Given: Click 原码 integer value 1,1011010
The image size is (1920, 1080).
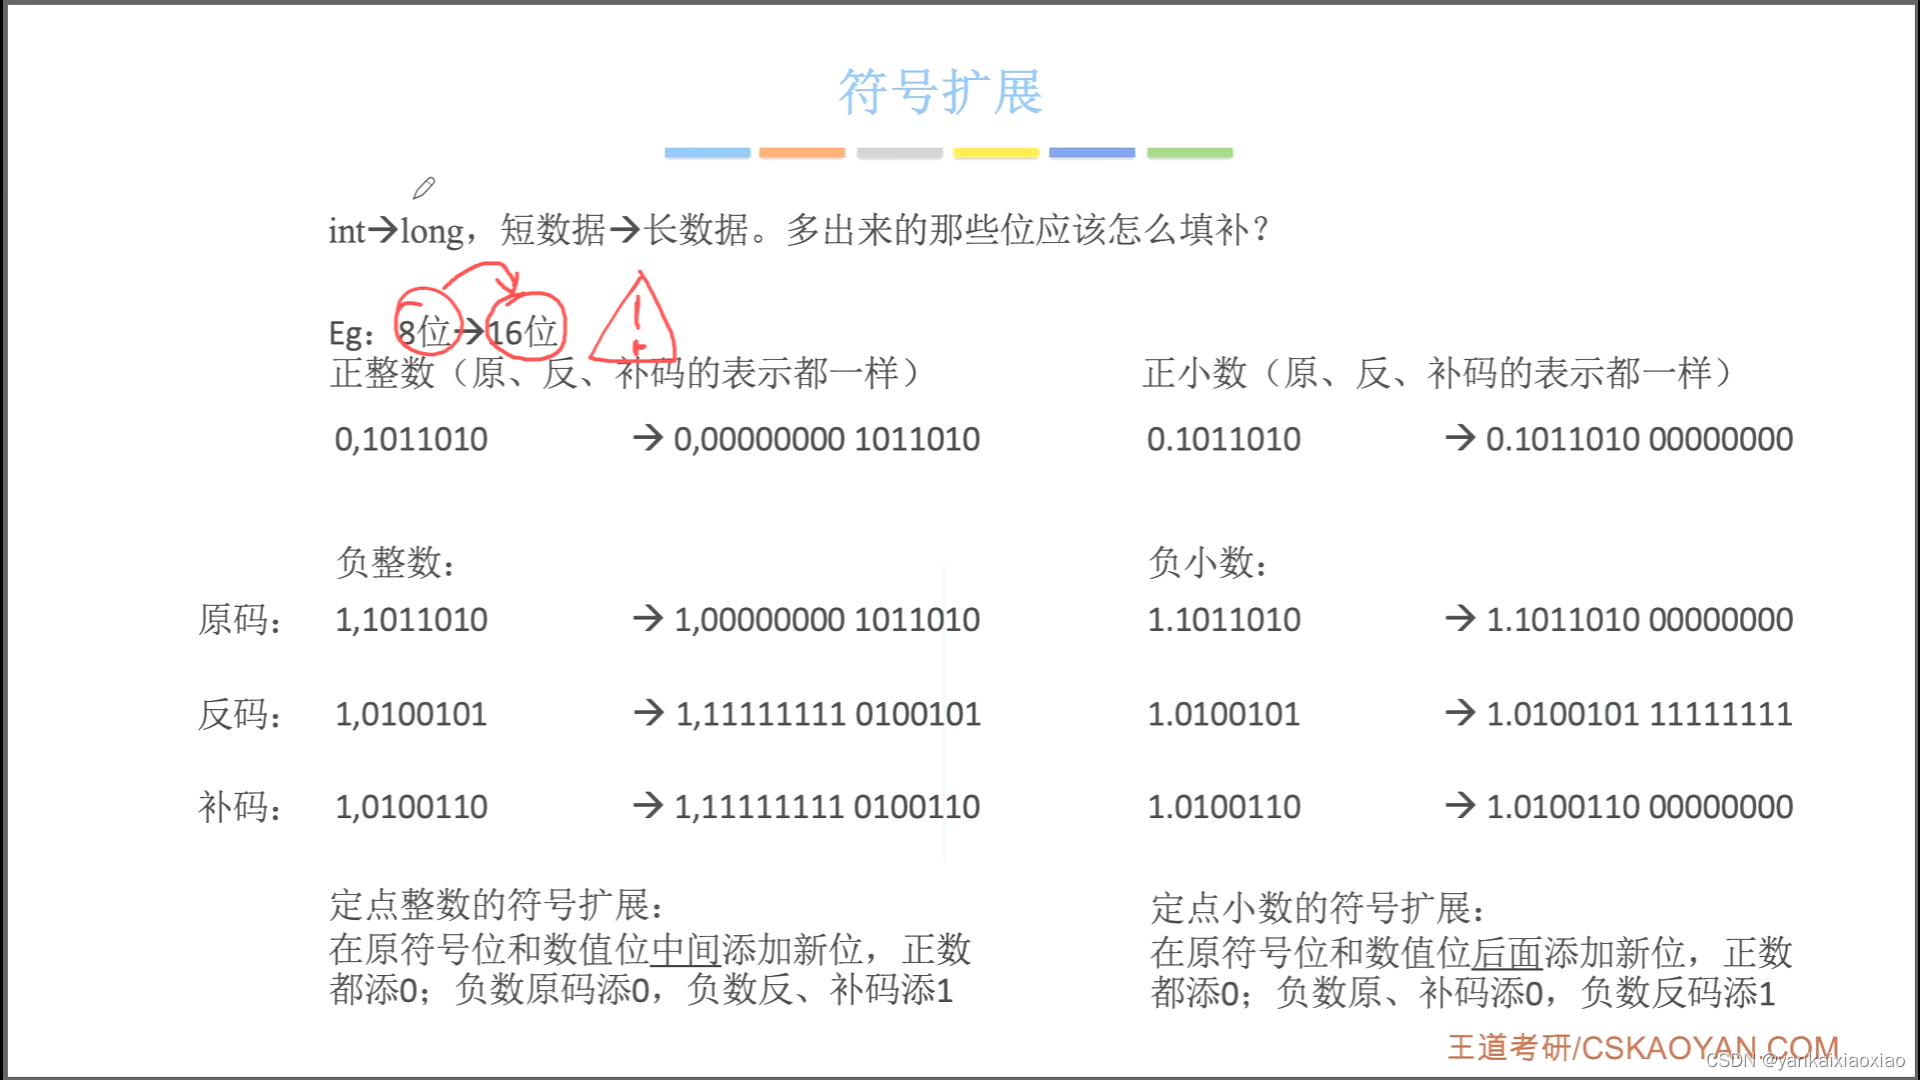Looking at the screenshot, I should pos(411,620).
